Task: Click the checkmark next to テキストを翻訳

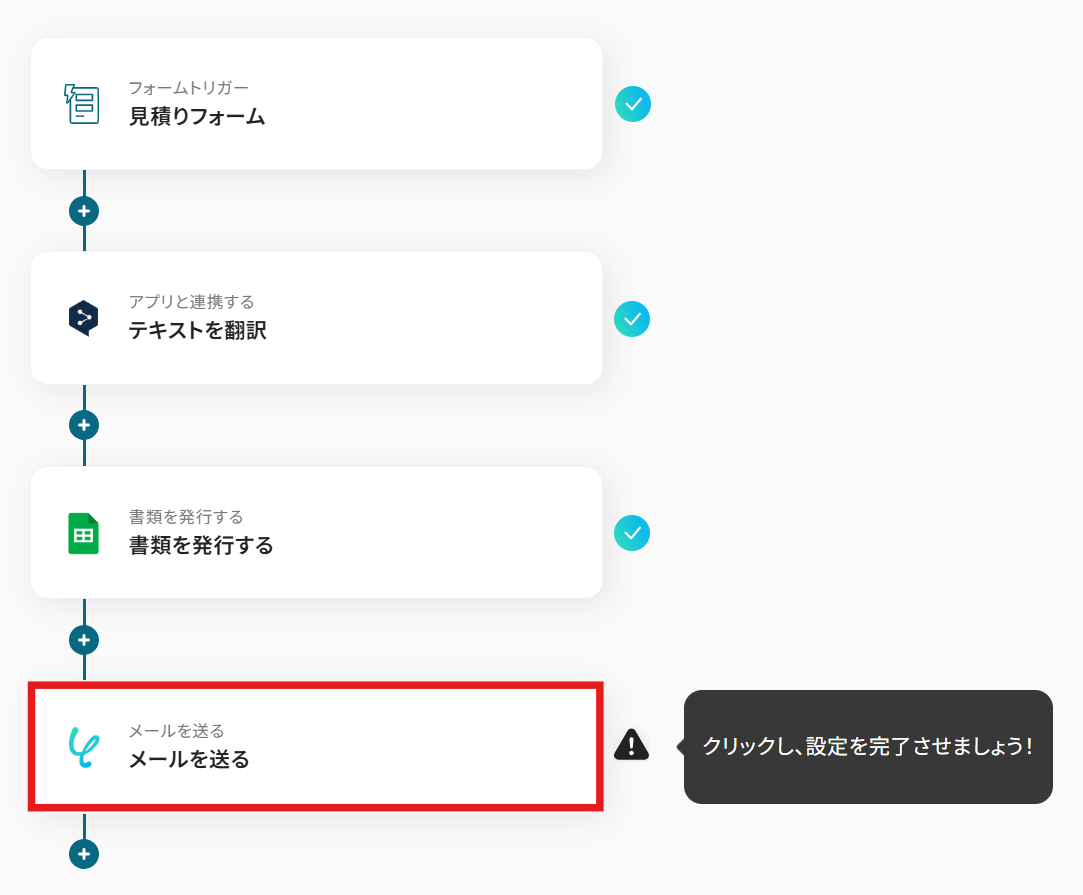Action: tap(632, 319)
